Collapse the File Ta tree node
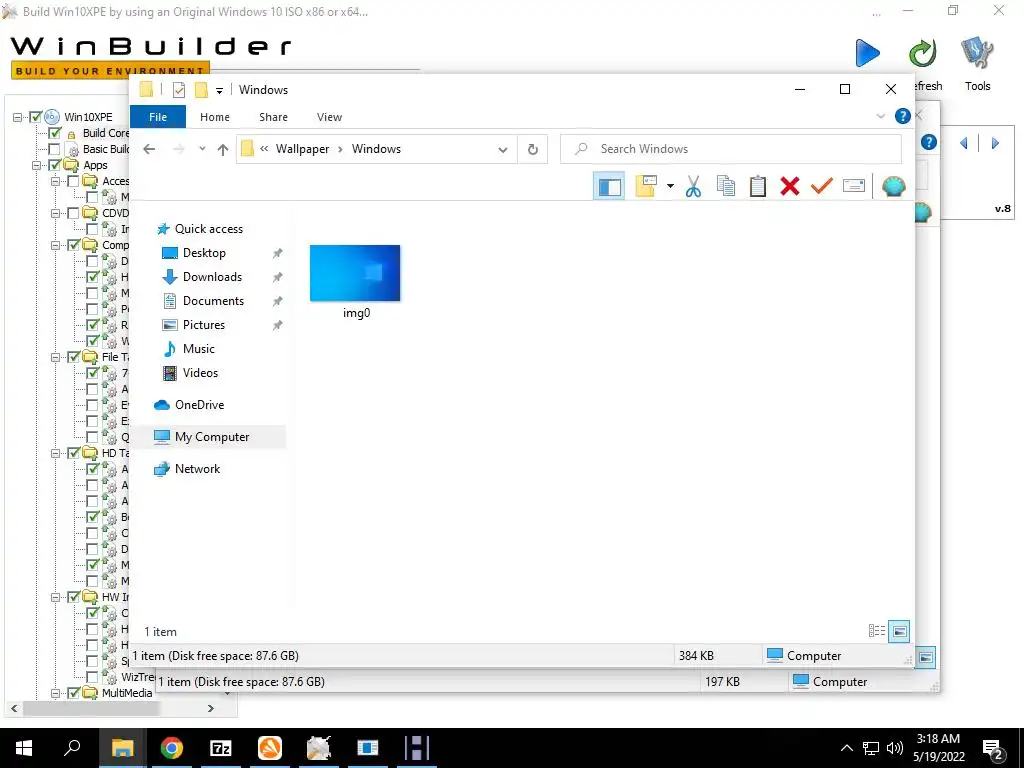 click(x=56, y=357)
